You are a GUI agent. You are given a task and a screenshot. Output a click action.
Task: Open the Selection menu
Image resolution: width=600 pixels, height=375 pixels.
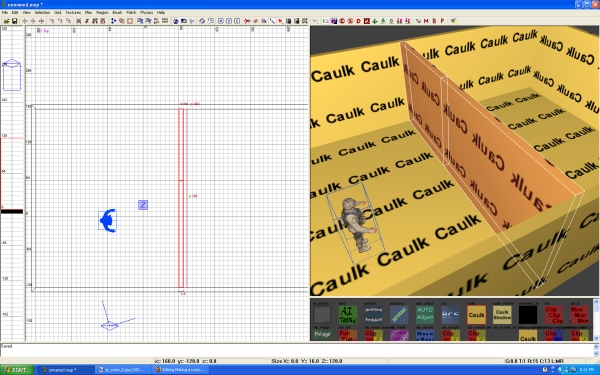click(x=42, y=13)
